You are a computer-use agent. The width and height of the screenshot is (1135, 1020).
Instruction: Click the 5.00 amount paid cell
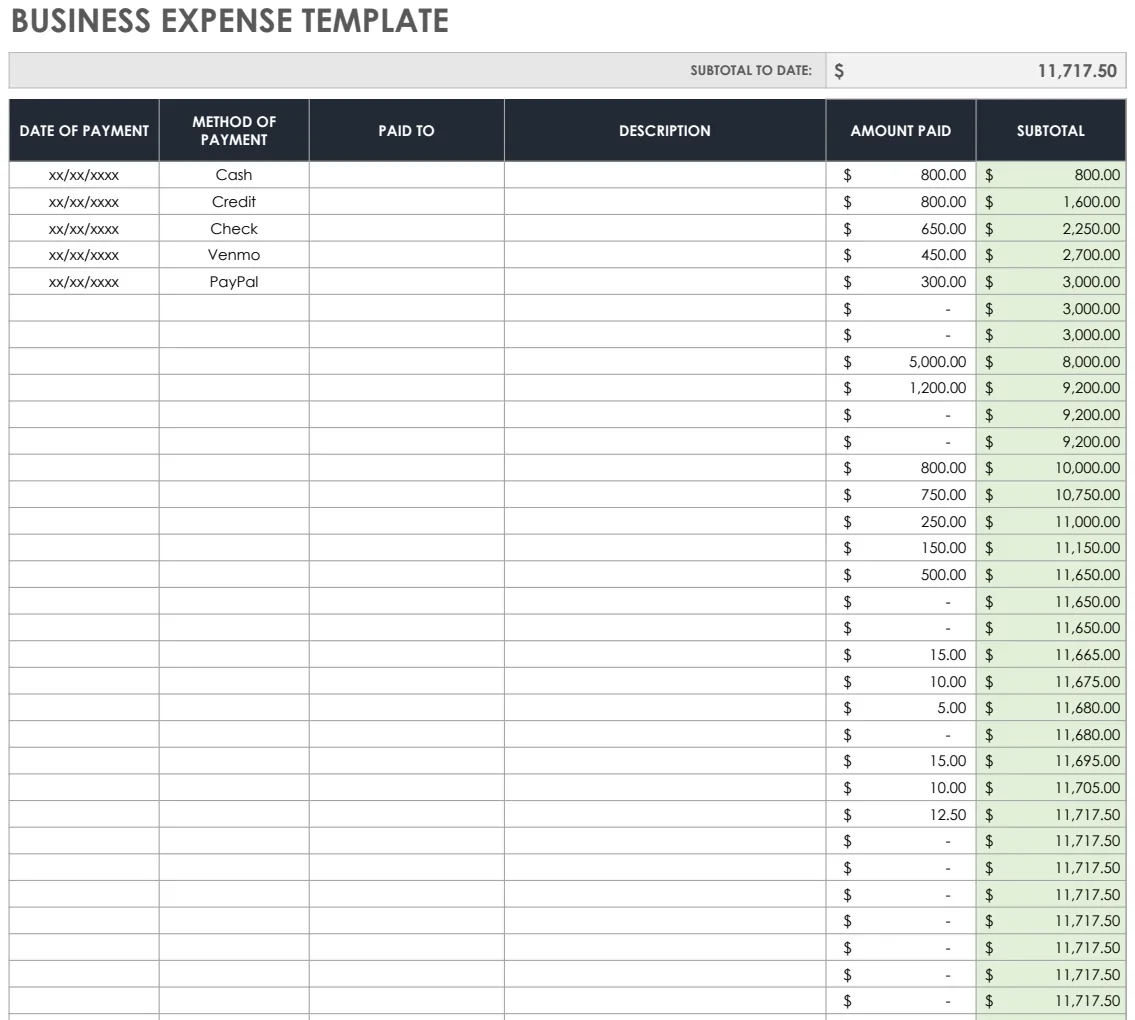(900, 708)
